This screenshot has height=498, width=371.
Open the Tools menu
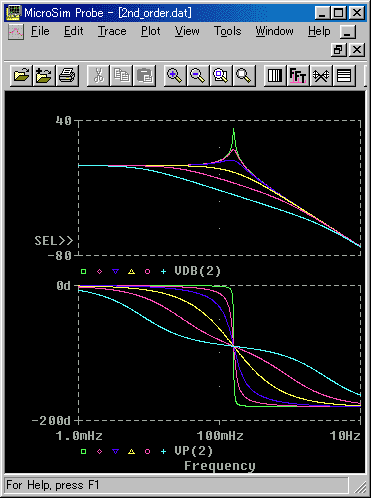coord(228,31)
